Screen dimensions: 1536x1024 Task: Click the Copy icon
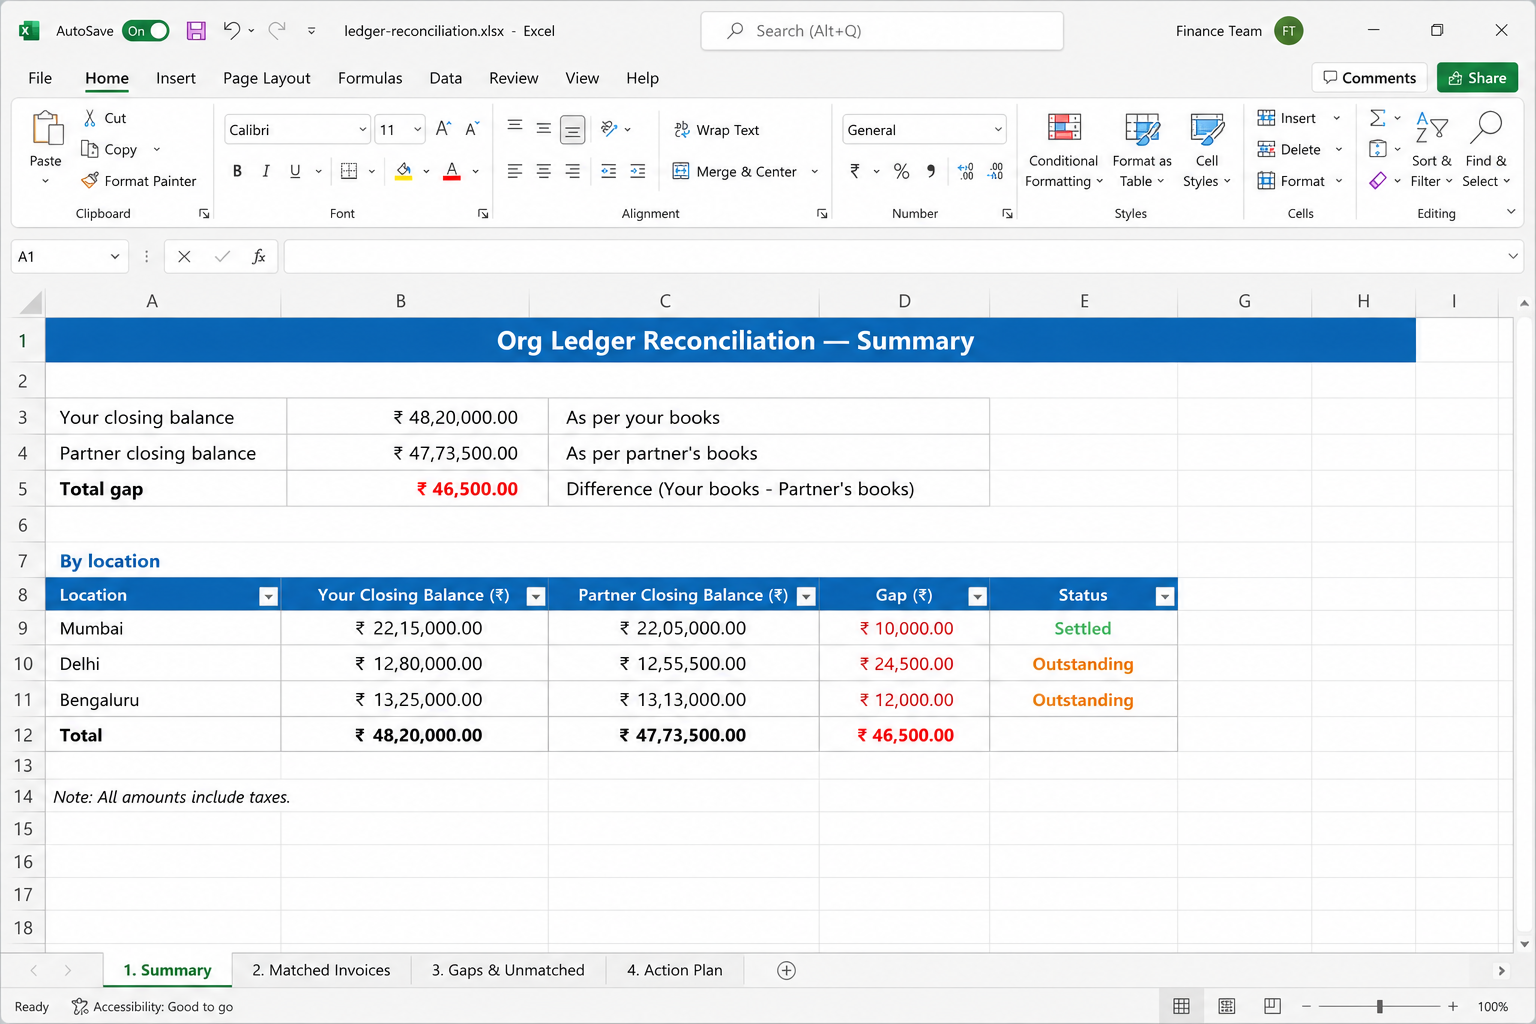(90, 149)
